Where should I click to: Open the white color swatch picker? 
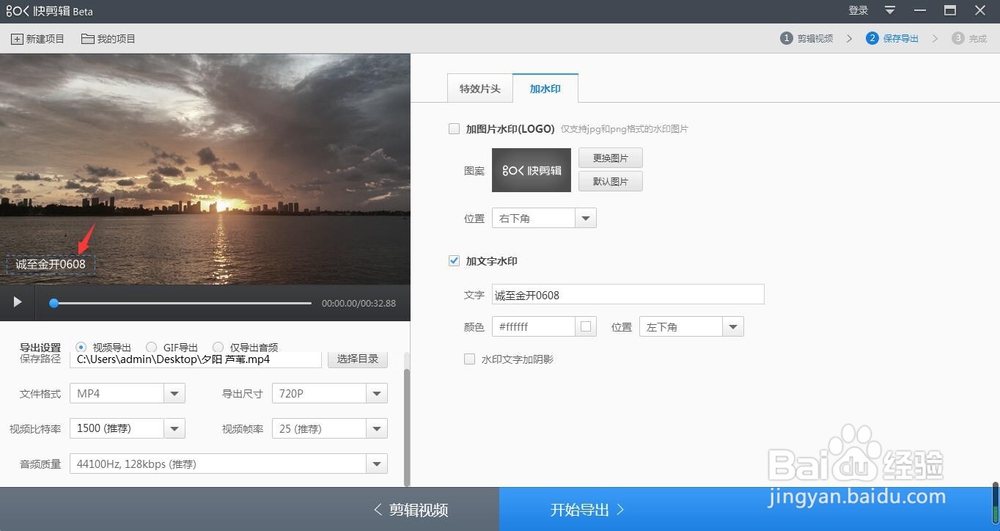(586, 327)
